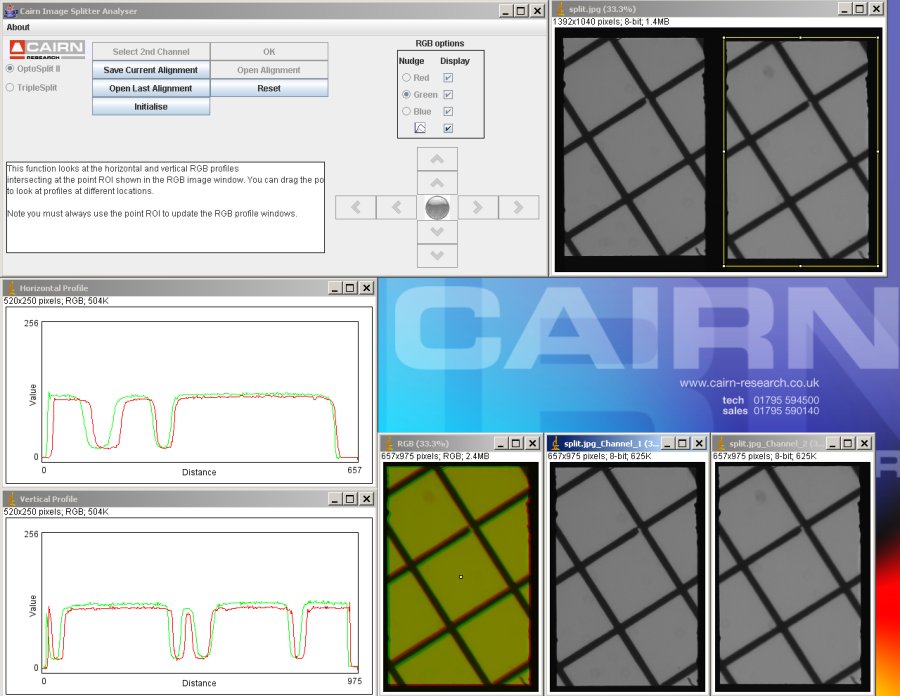Nudge up with the inner up arrow
900x696 pixels.
437,183
